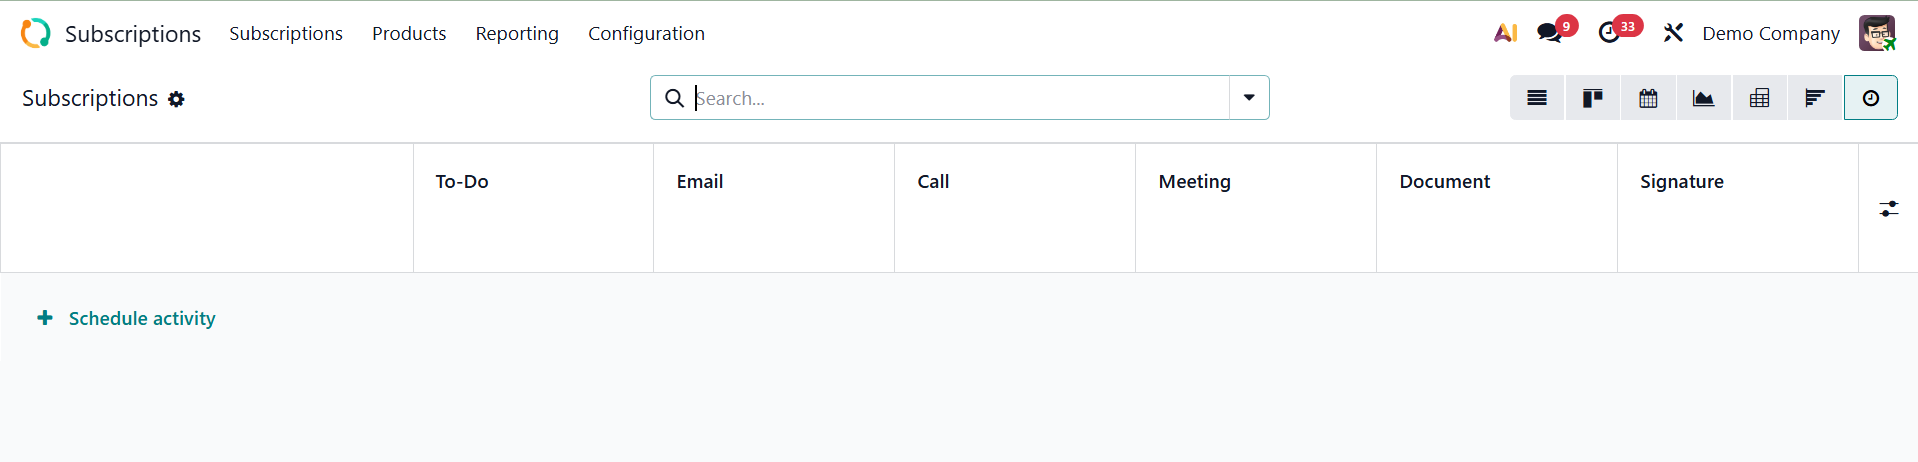Click the Demo Company switcher
The image size is (1918, 462).
pos(1770,33)
